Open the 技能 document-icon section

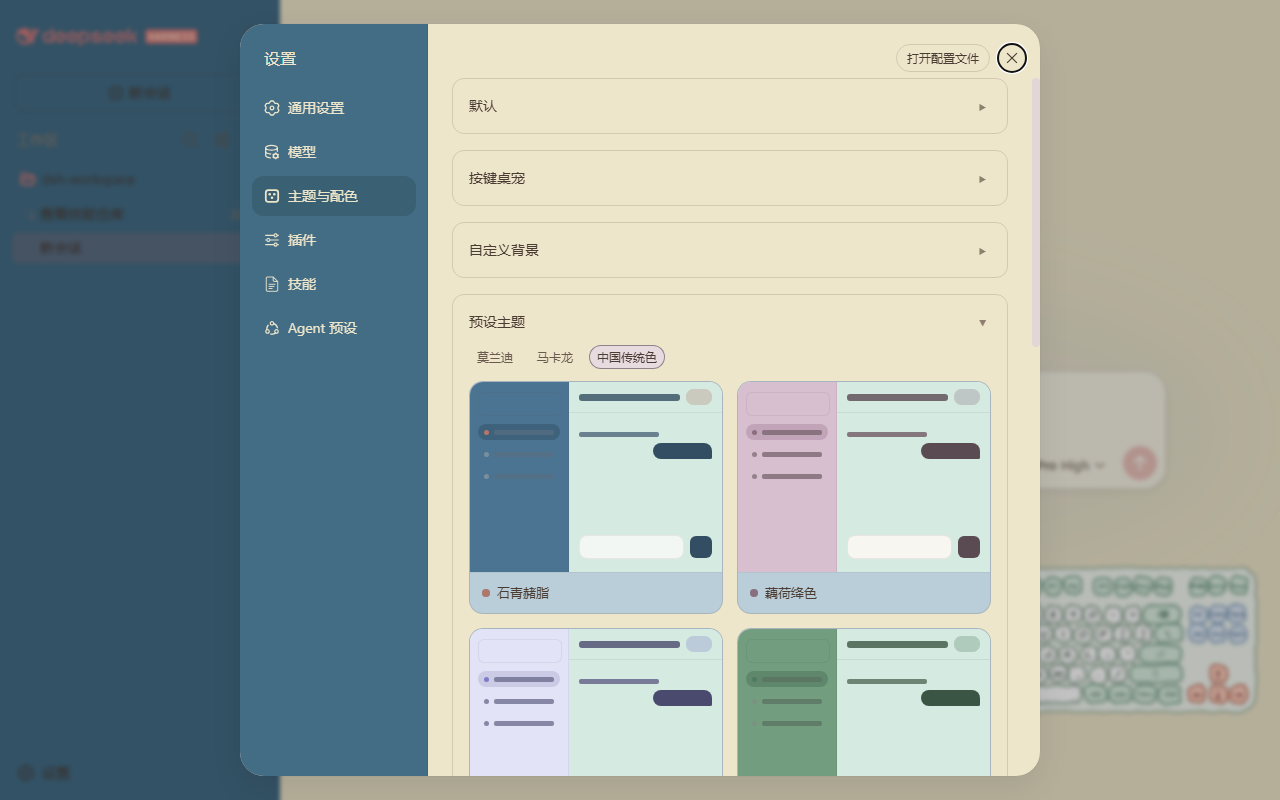pos(334,284)
